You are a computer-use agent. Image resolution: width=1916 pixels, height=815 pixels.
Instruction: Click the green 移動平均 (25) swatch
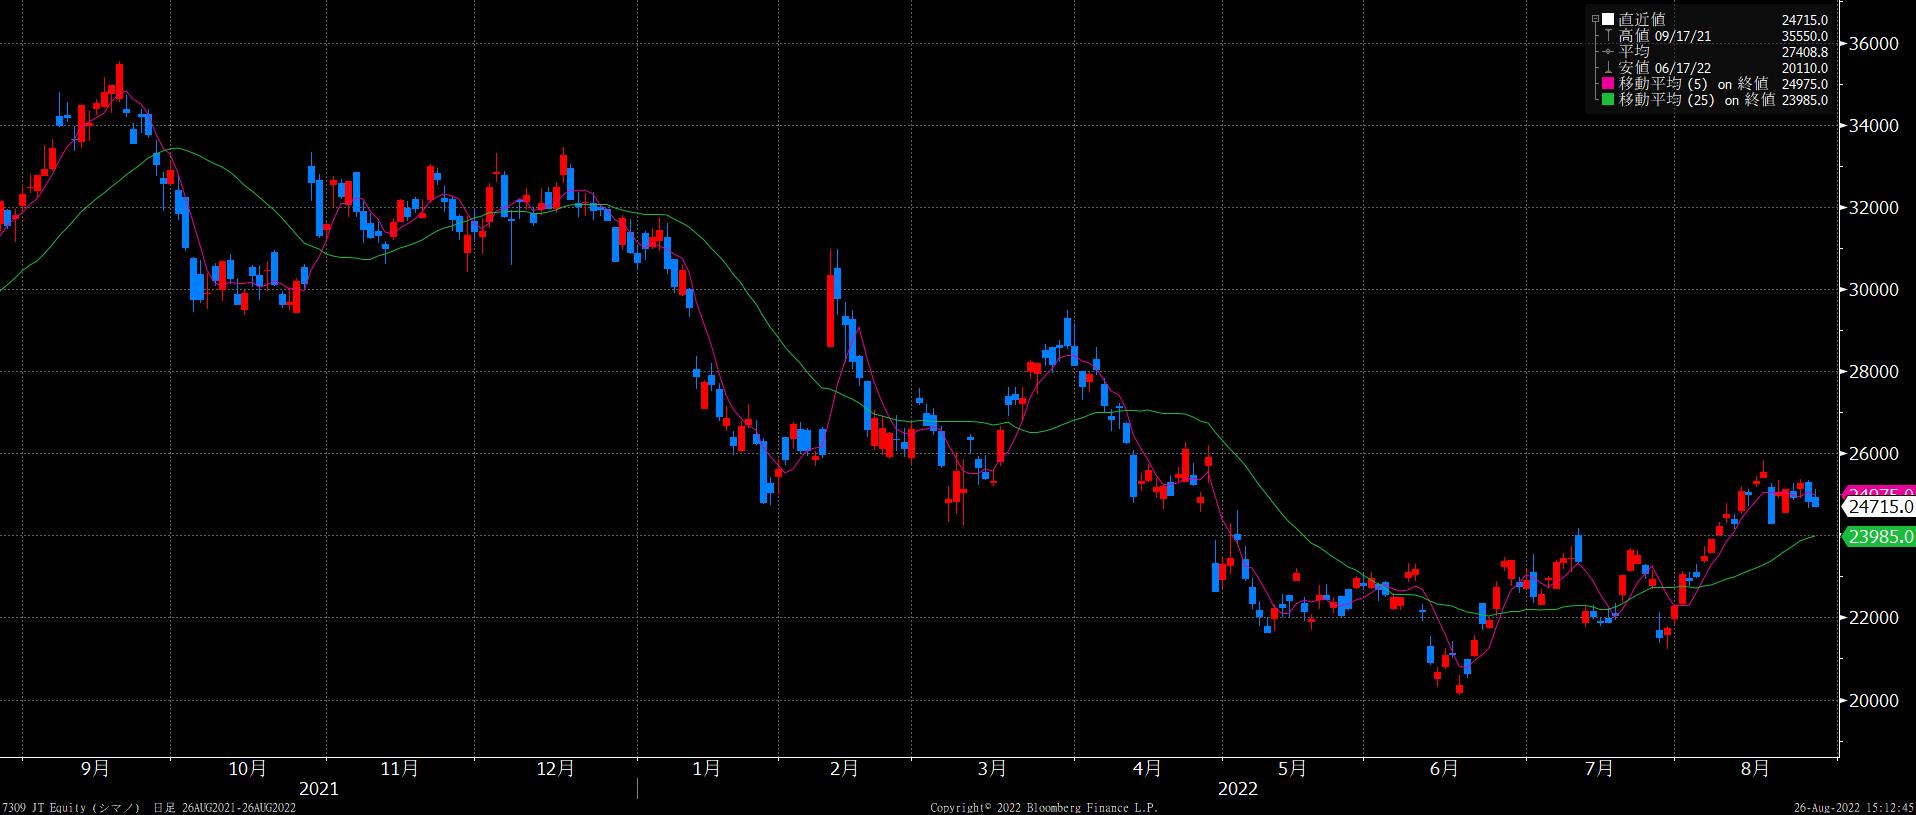pyautogui.click(x=1608, y=100)
